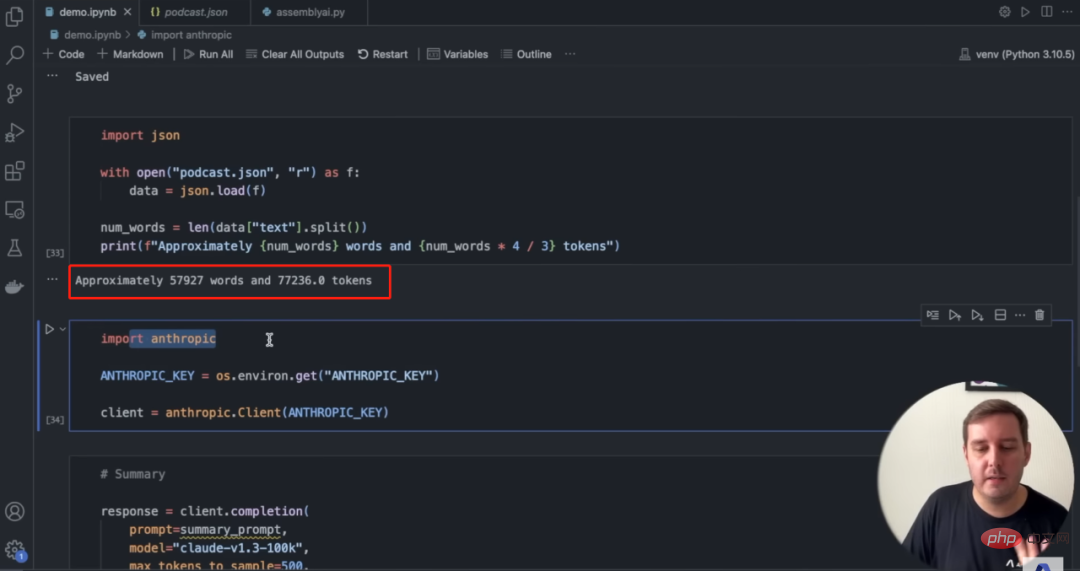Select the venv Python 3.10.5 kernel

click(1017, 54)
